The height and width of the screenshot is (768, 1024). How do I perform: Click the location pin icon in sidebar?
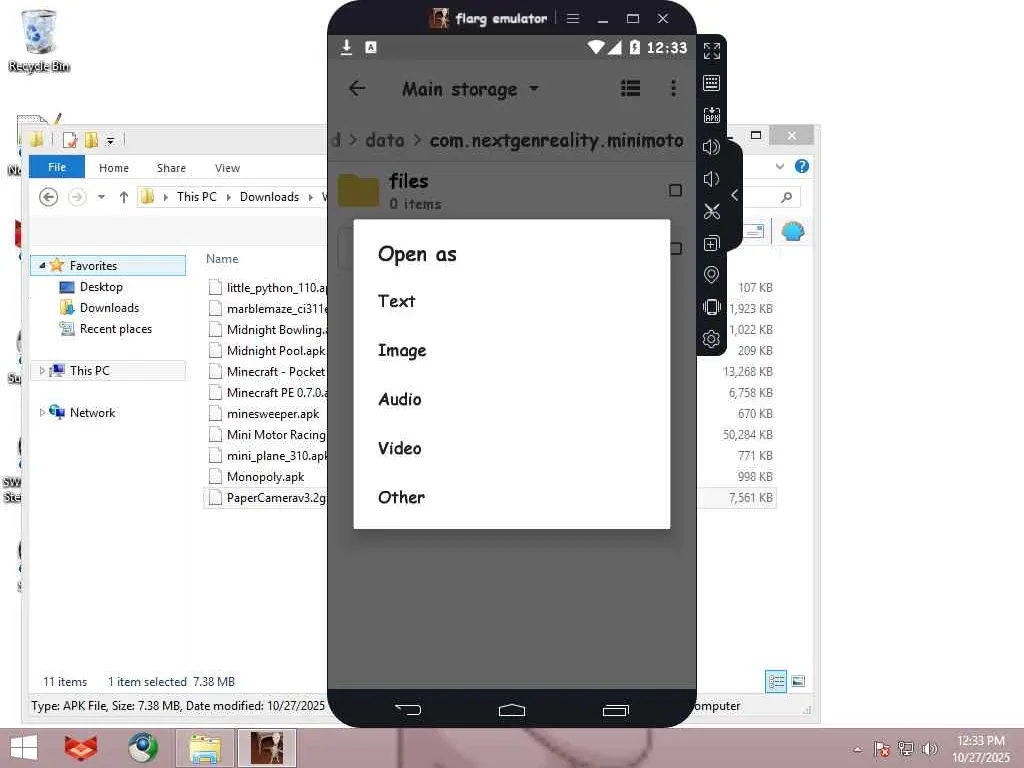click(x=711, y=275)
